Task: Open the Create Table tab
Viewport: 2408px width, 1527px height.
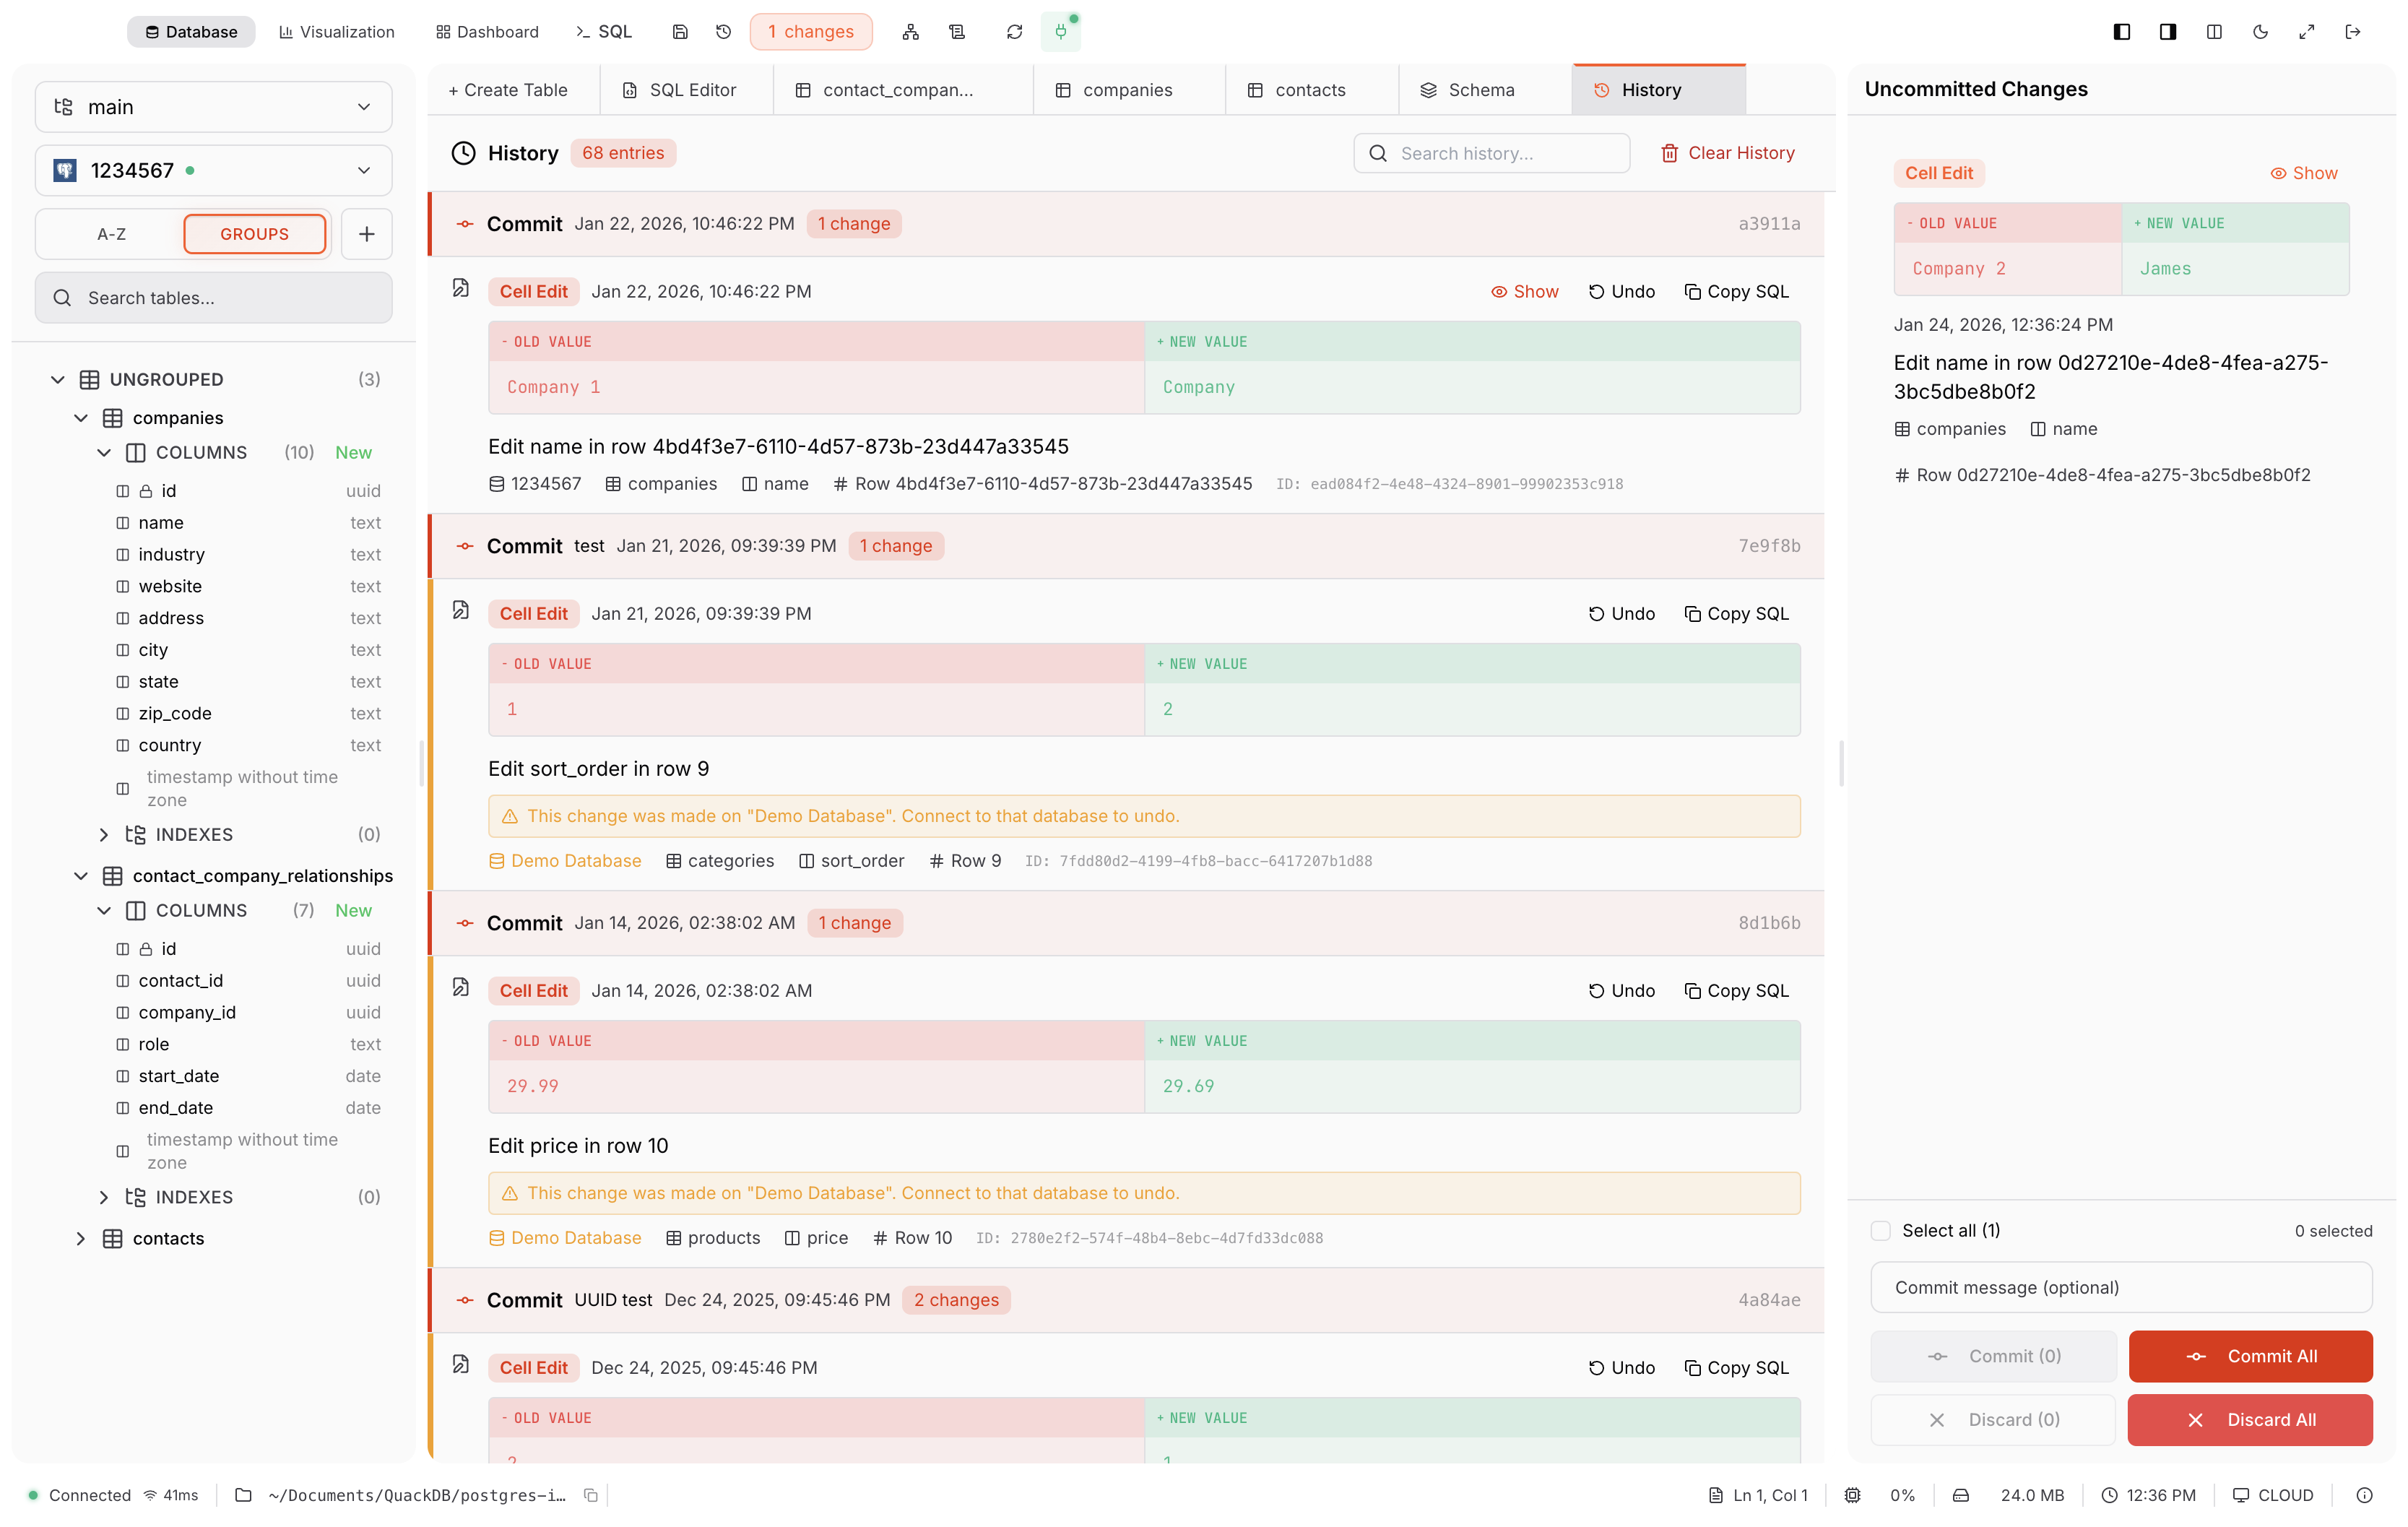Action: point(508,90)
